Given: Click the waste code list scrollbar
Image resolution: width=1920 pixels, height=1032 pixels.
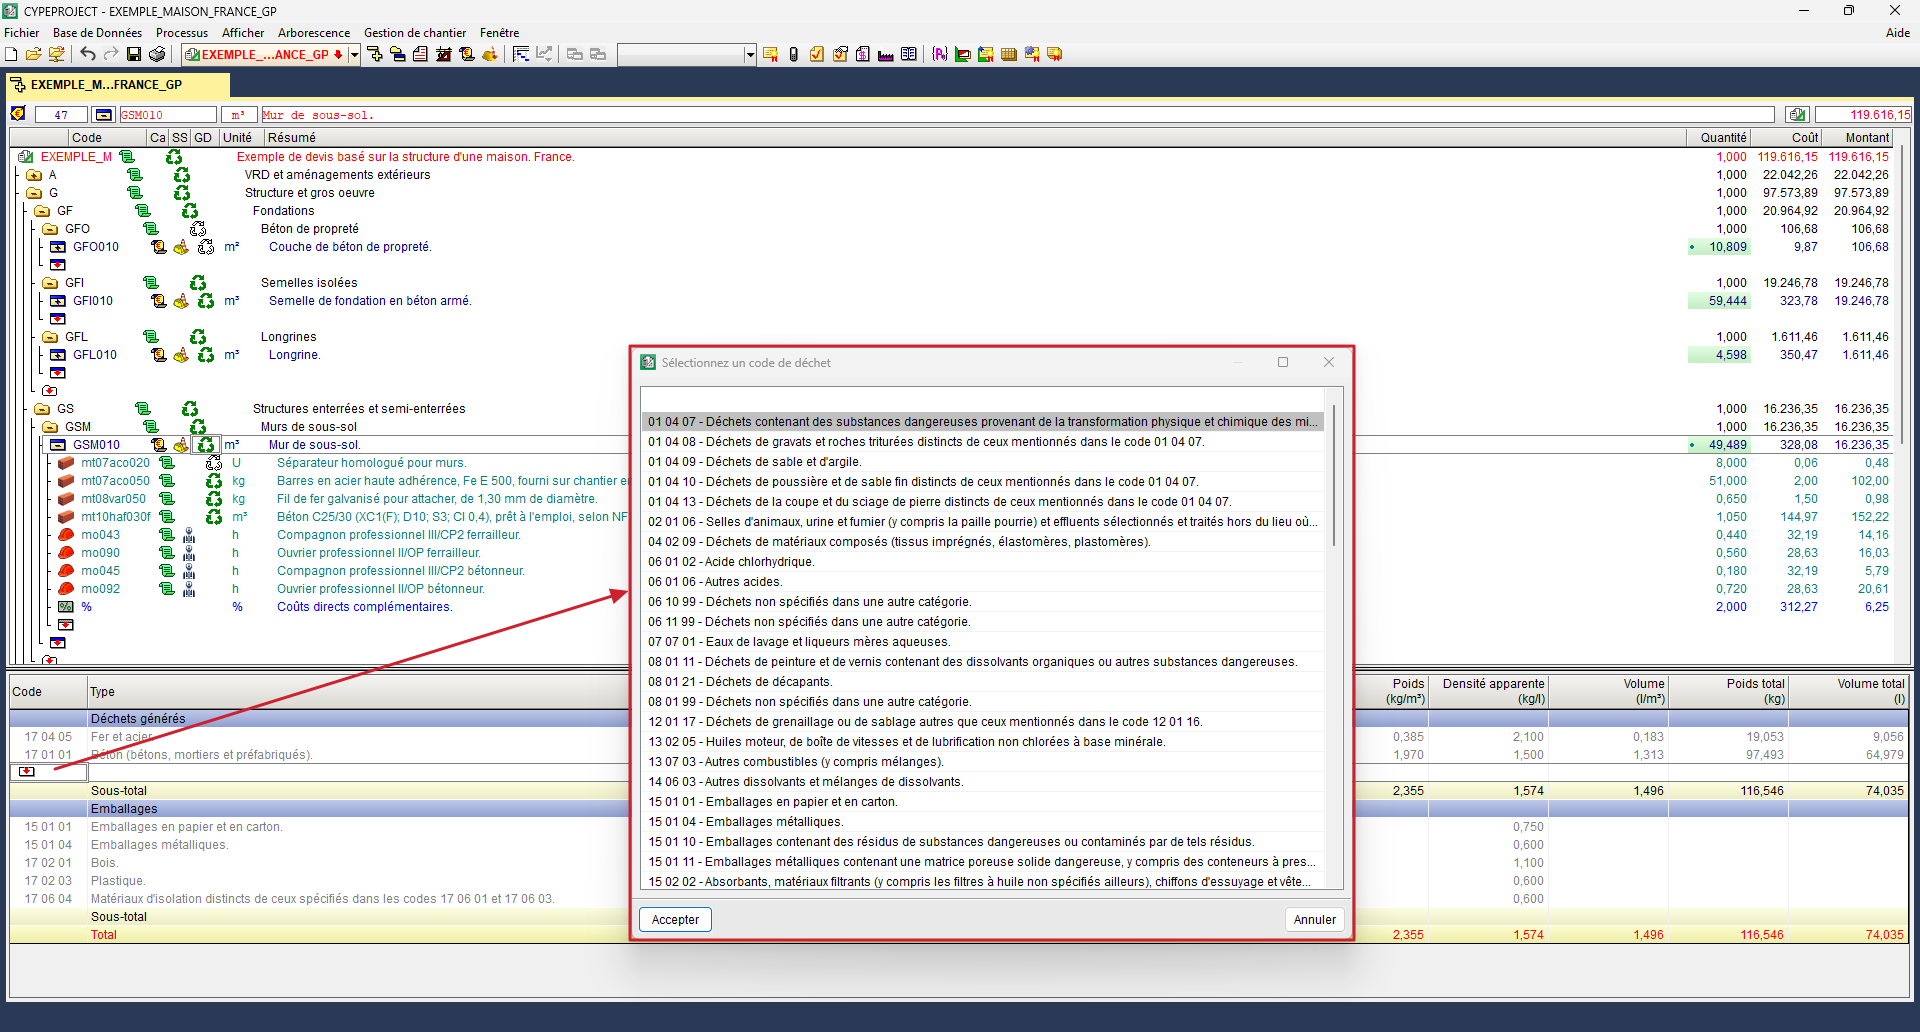Looking at the screenshot, I should pos(1334,476).
